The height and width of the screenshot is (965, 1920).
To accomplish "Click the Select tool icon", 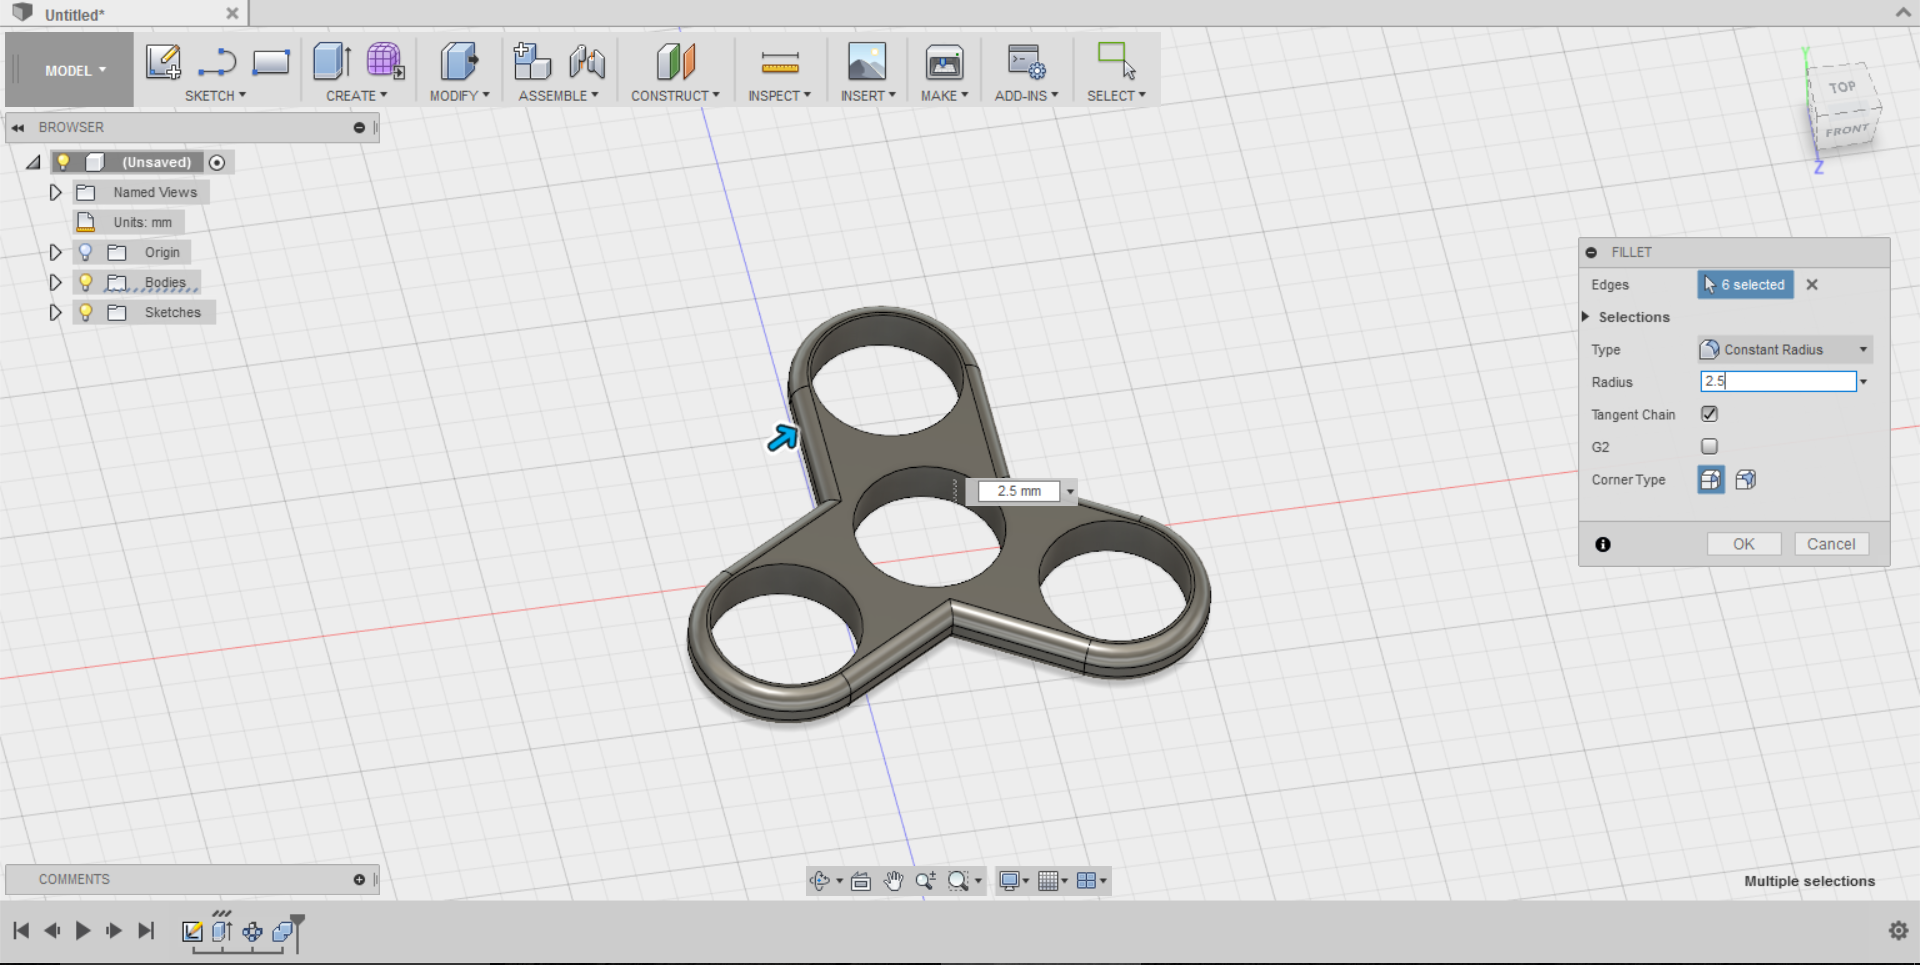I will click(1116, 60).
